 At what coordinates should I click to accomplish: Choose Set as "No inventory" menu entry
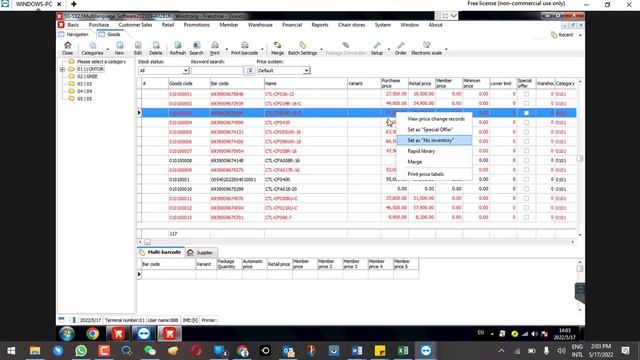434,140
